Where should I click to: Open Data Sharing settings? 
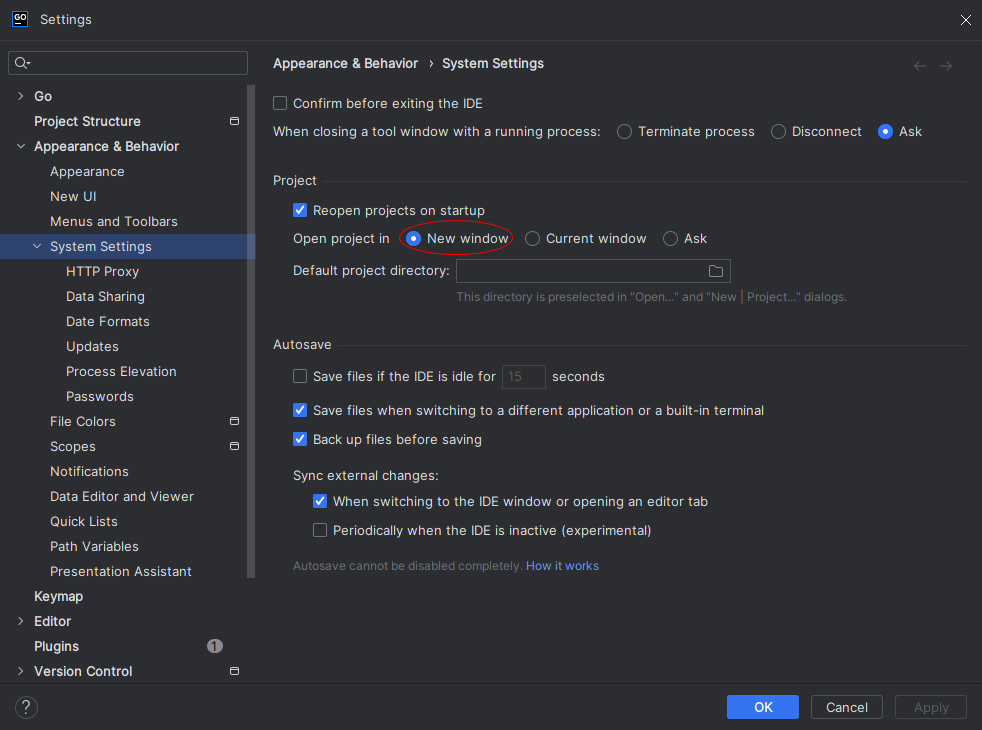coord(105,296)
